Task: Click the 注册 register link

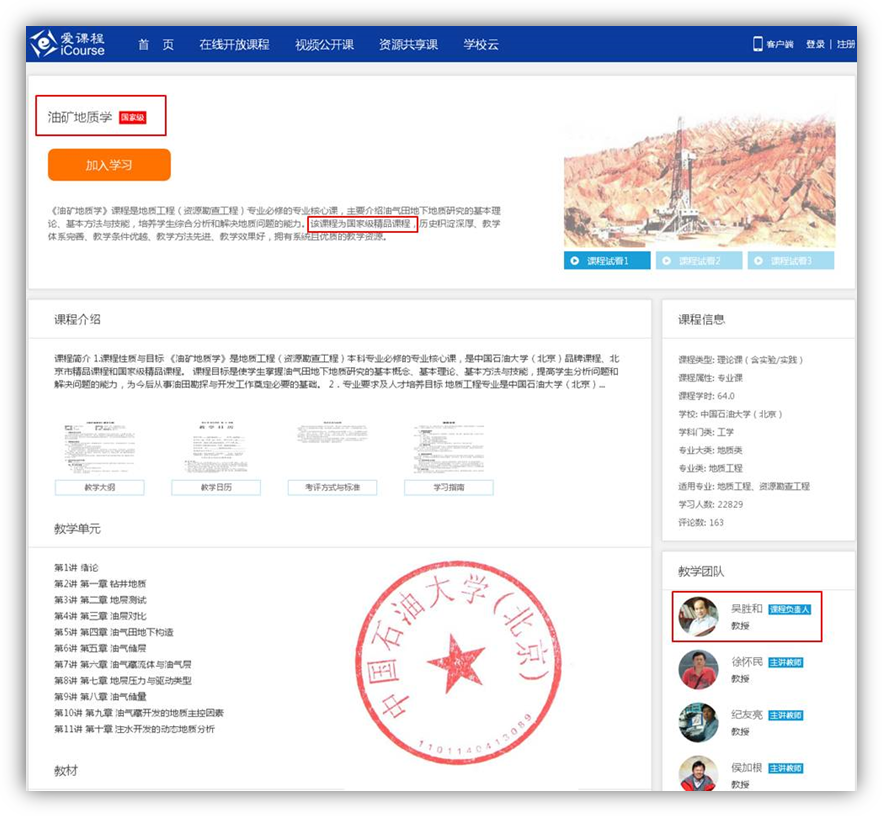Action: click(845, 45)
